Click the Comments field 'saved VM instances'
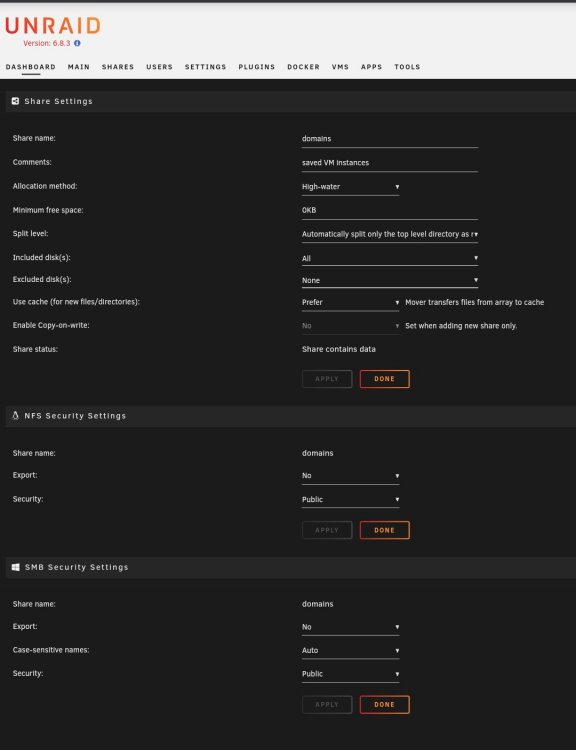Viewport: 576px width, 750px height. click(389, 163)
